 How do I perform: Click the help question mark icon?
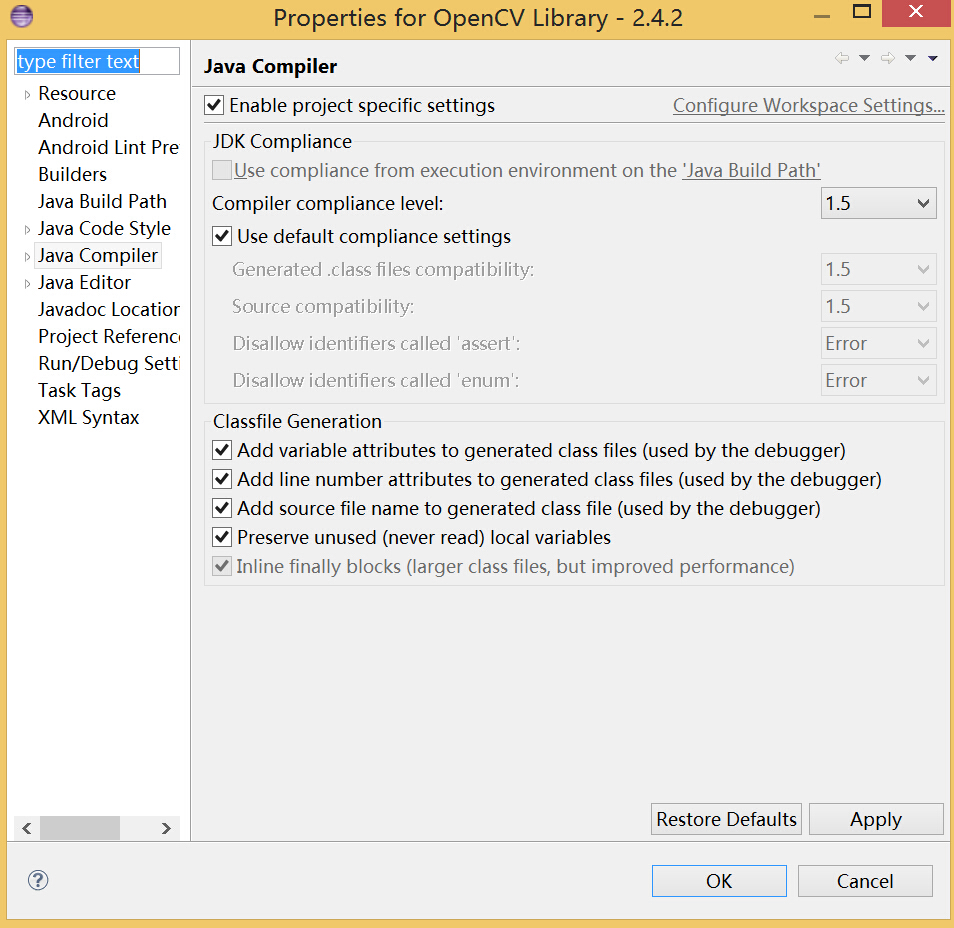click(x=38, y=880)
